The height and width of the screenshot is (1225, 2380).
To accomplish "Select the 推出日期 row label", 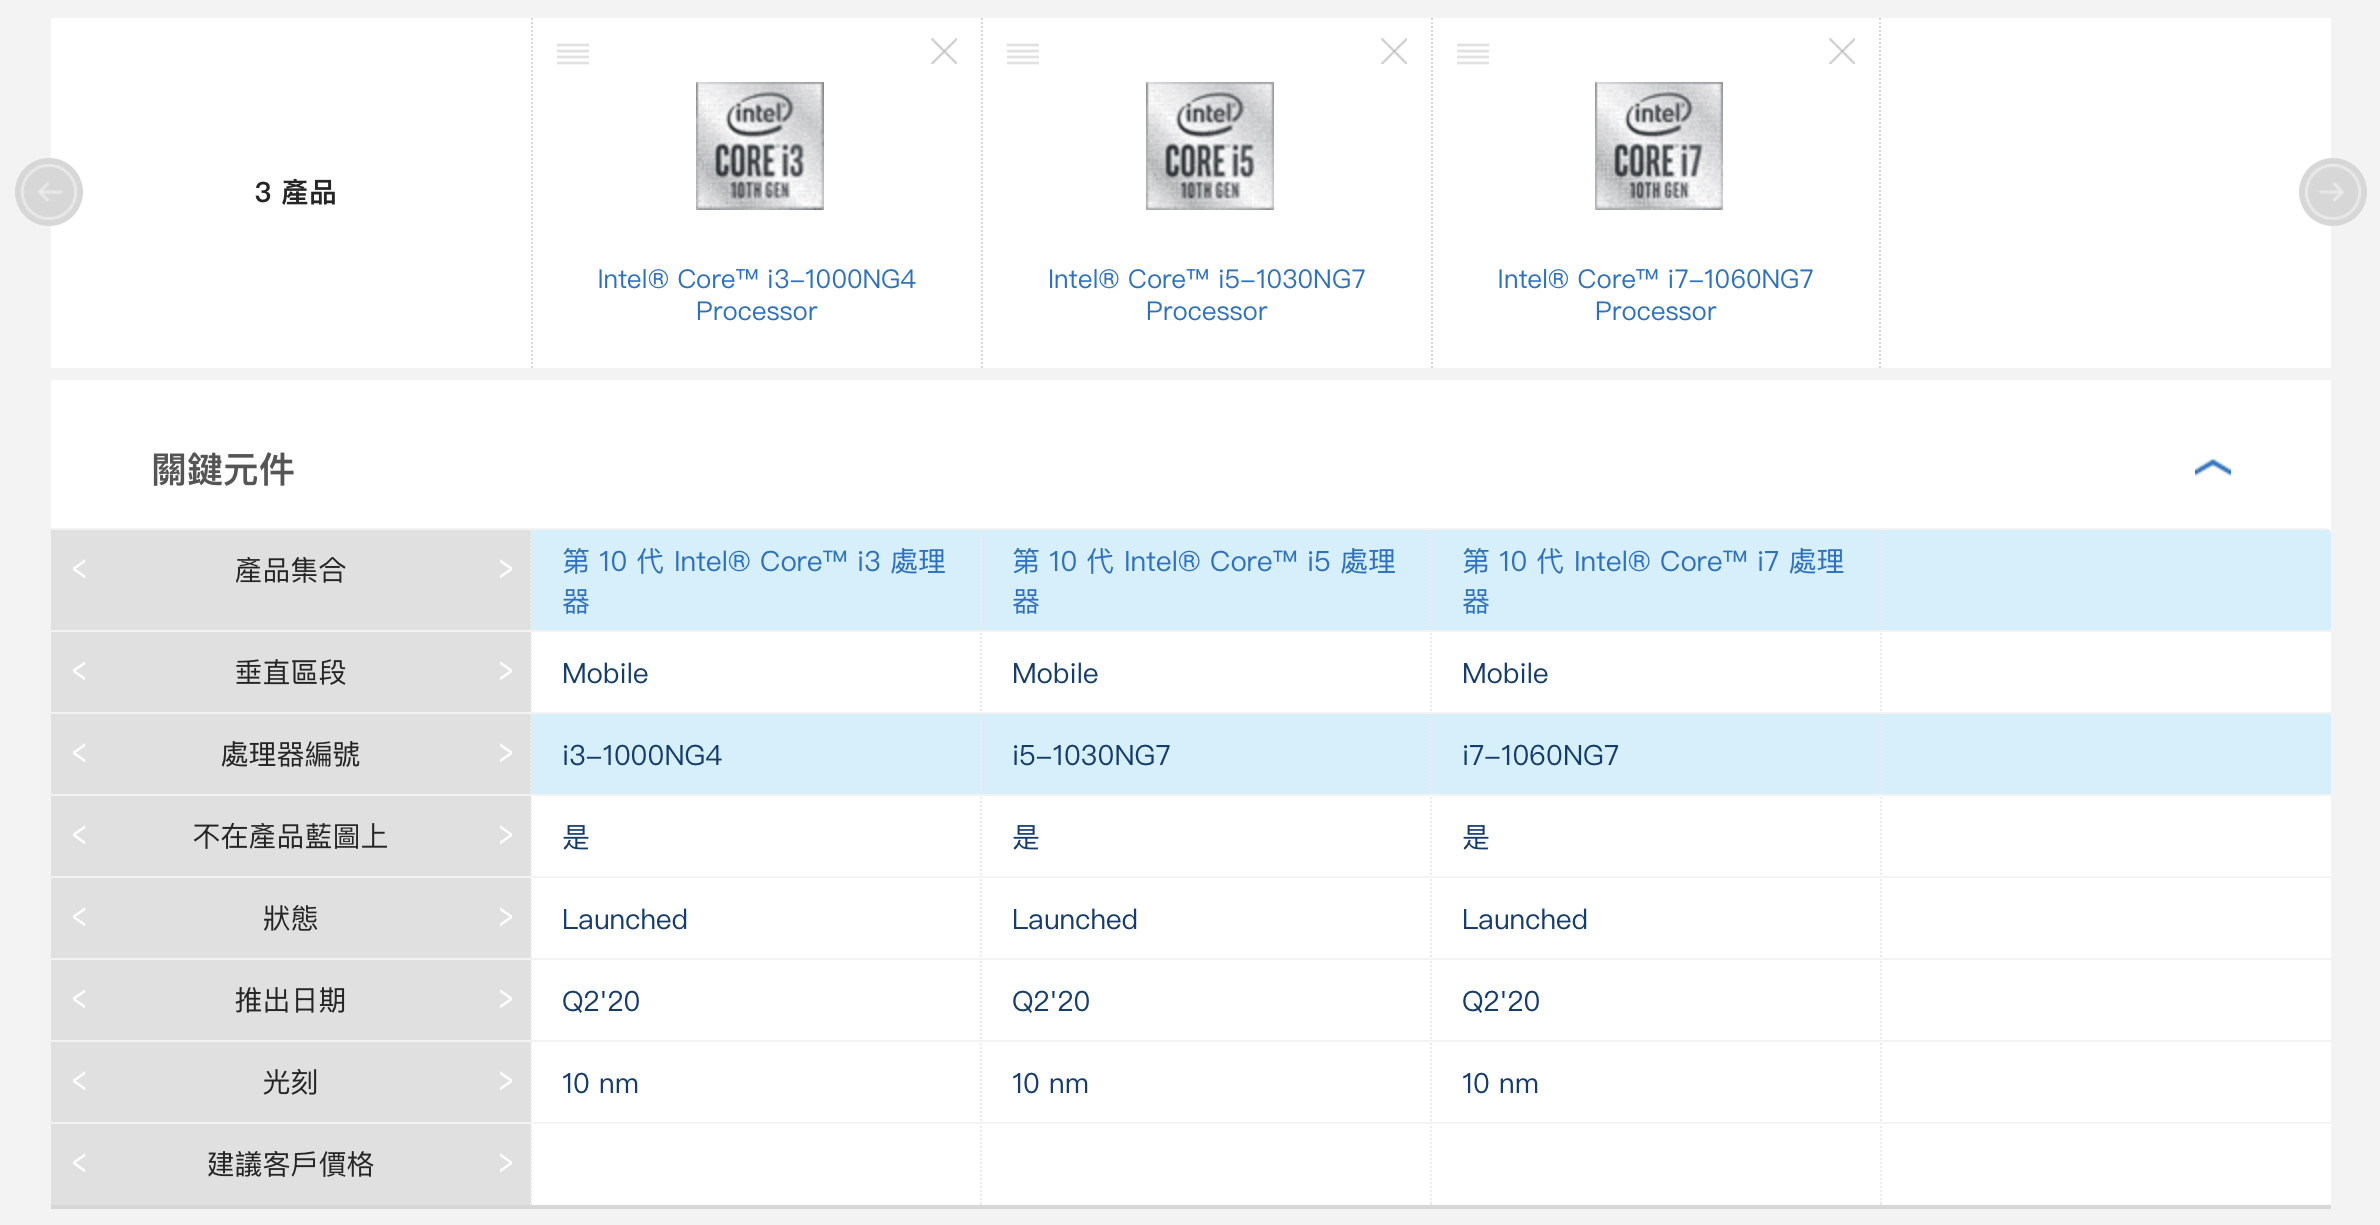I will [x=290, y=1000].
